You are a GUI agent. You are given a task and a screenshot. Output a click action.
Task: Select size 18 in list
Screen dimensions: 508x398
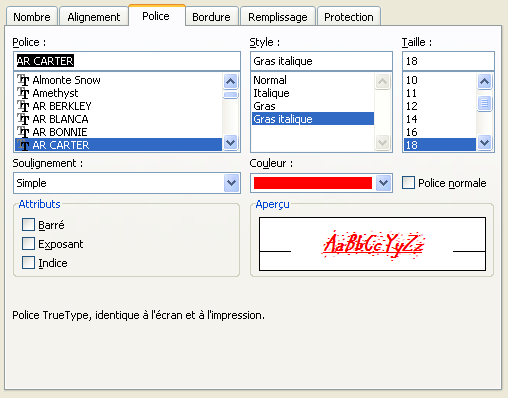[x=440, y=145]
